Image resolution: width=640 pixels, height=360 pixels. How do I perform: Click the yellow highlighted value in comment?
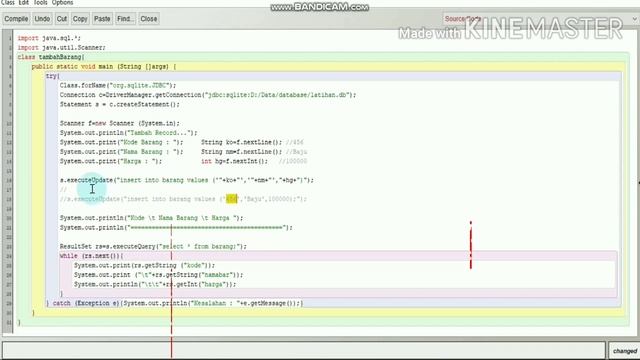pos(231,199)
